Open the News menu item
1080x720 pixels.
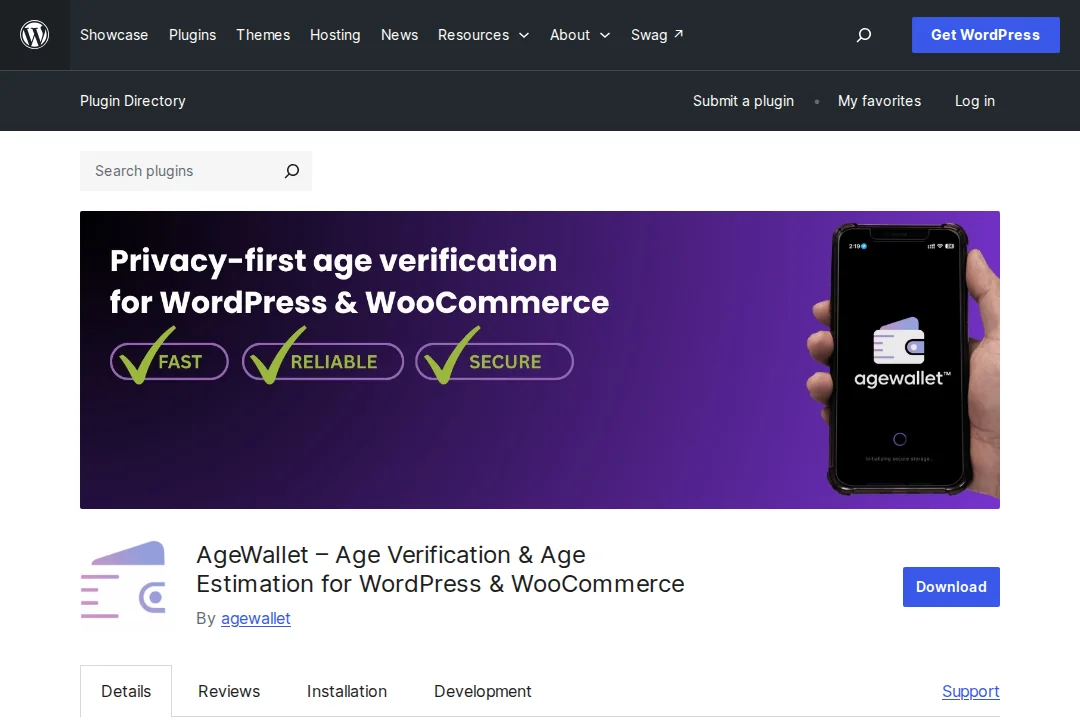(x=399, y=34)
